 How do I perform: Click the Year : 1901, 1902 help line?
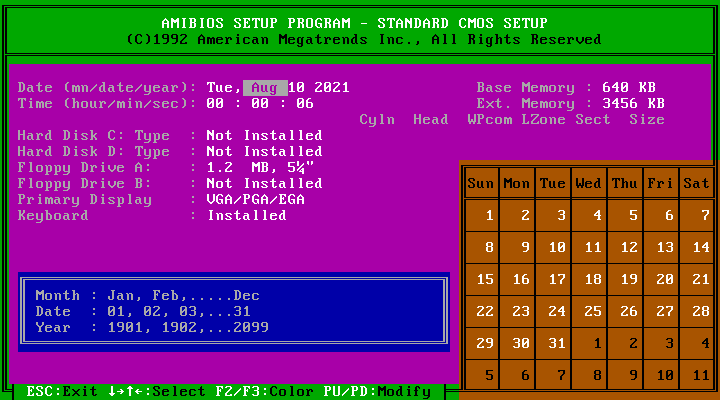pyautogui.click(x=152, y=327)
